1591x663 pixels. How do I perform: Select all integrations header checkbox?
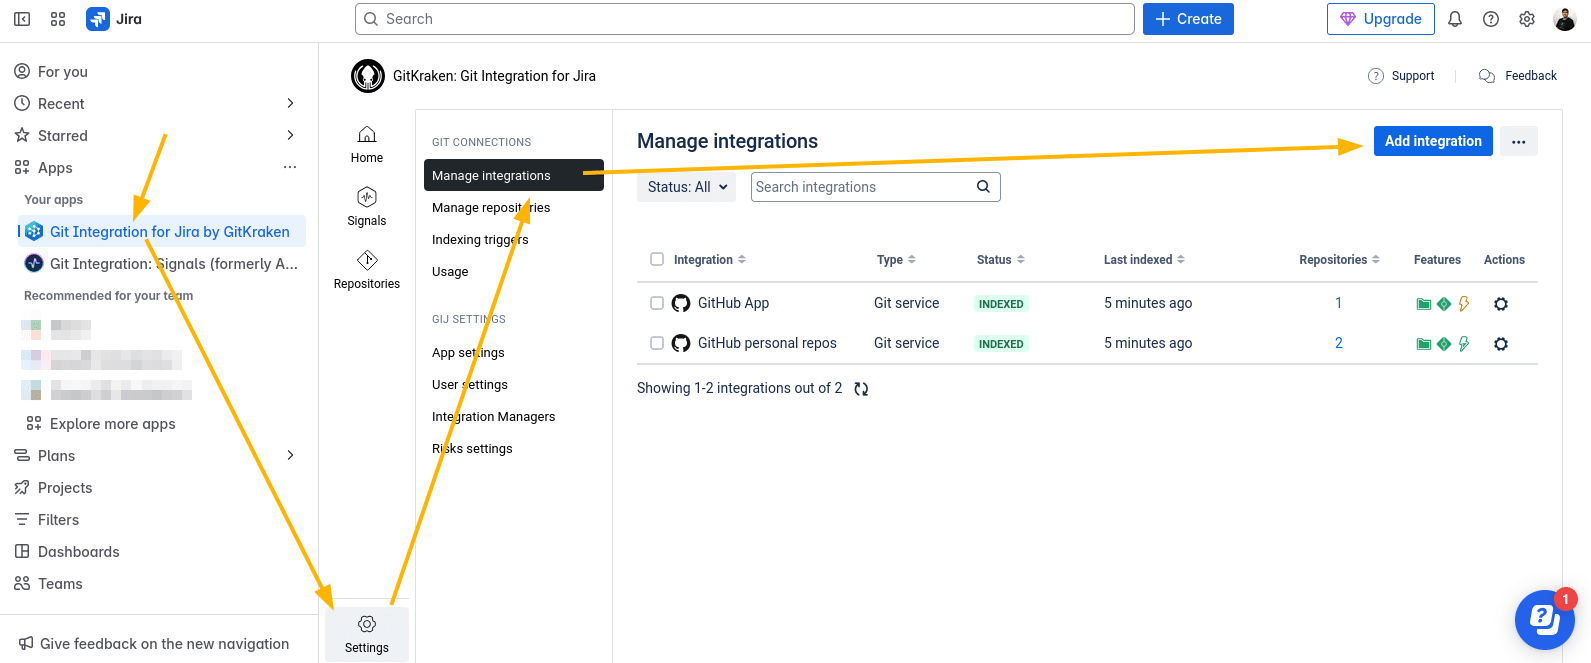(657, 259)
